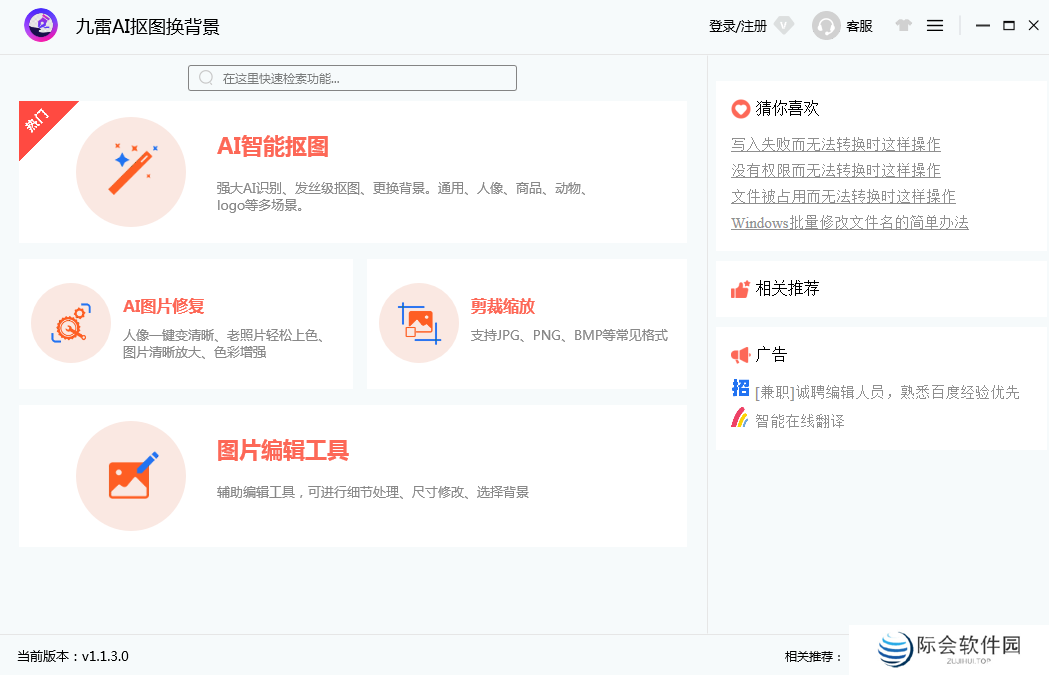This screenshot has height=675, width=1049.
Task: Click the megaphone icon beside 广告
Action: coord(739,354)
